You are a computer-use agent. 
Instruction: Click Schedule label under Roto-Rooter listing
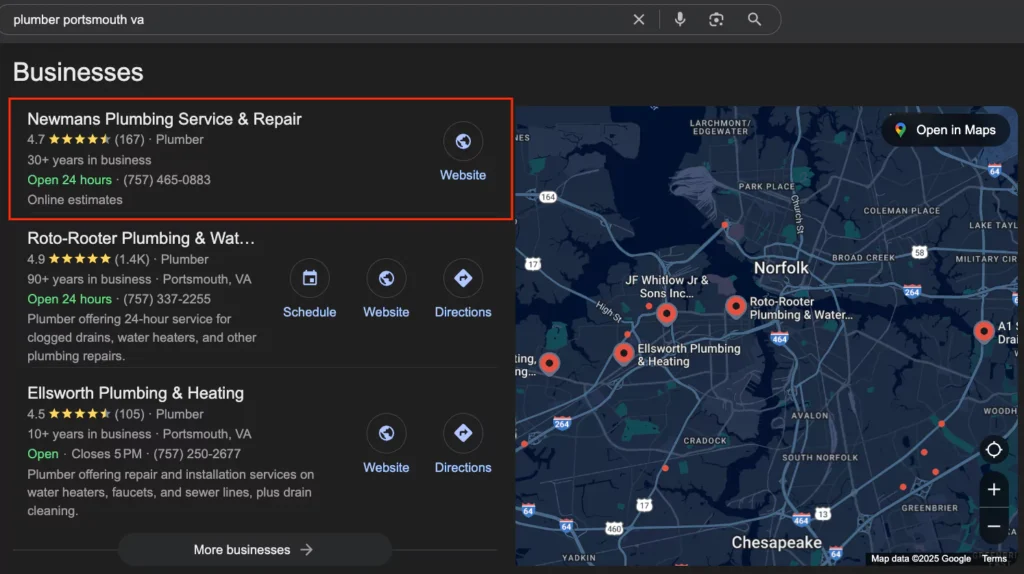(x=310, y=312)
